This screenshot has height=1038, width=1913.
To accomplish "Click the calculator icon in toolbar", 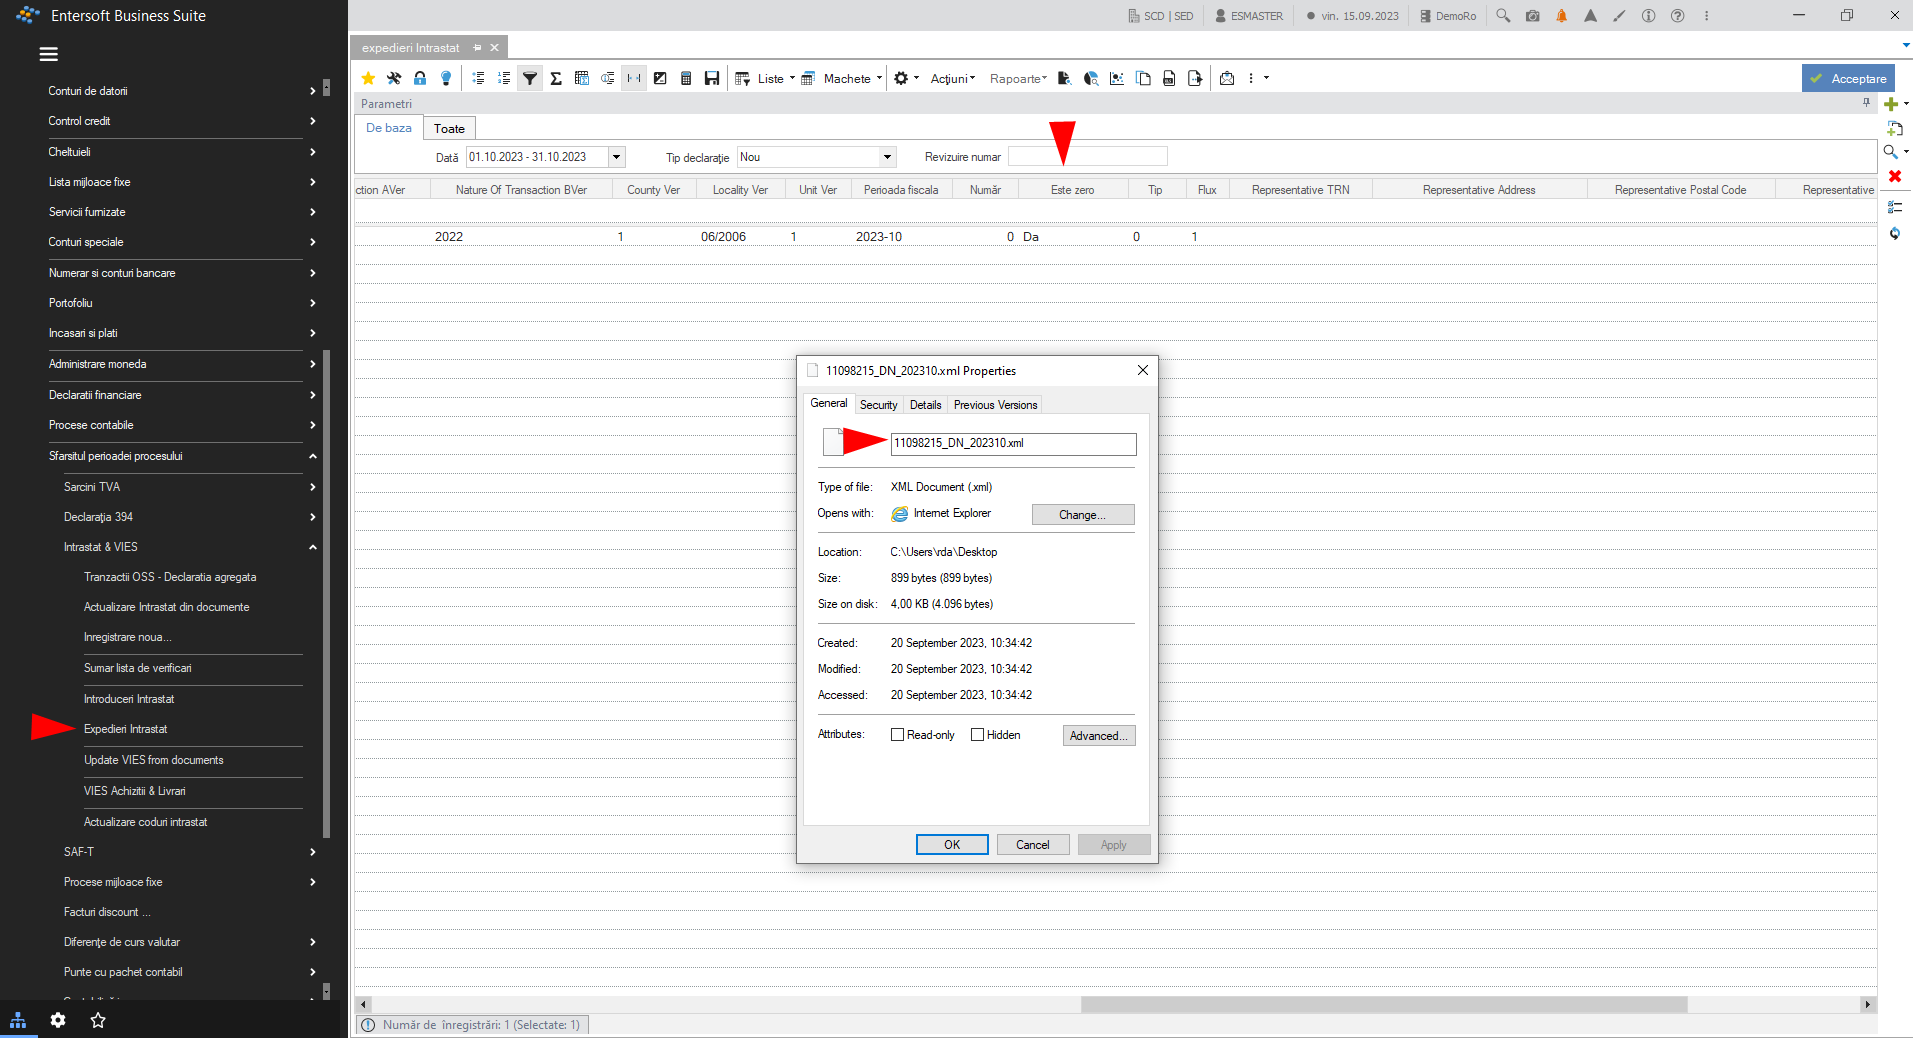I will pos(686,78).
